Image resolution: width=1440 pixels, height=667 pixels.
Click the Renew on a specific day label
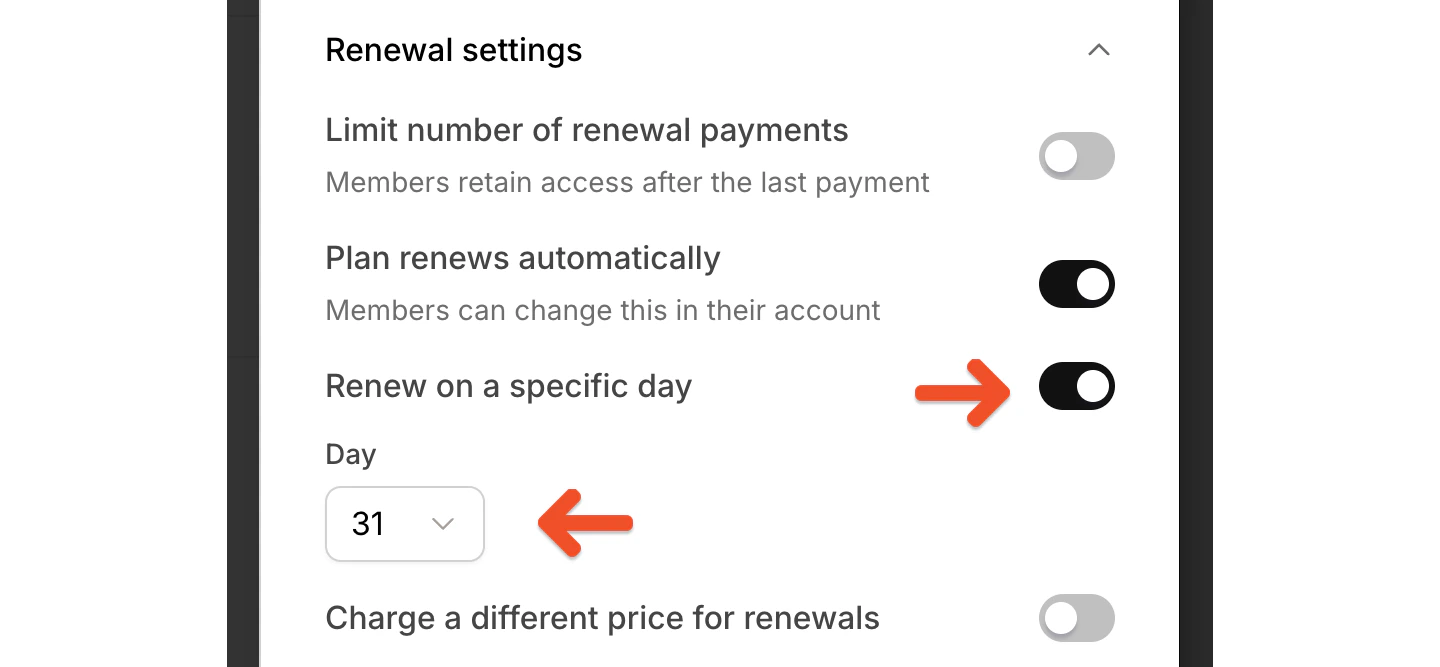[x=507, y=386]
